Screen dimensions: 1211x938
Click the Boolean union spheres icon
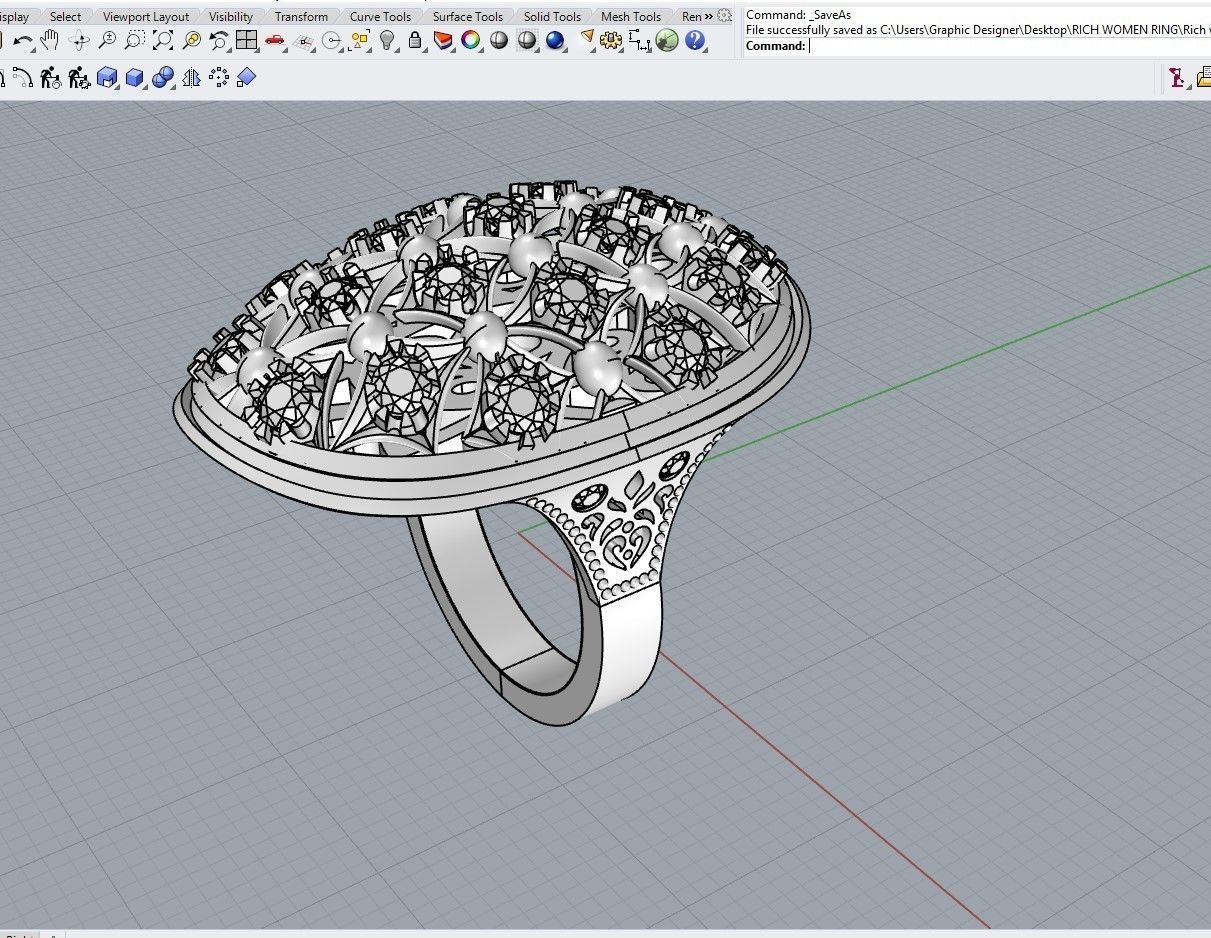[x=163, y=78]
